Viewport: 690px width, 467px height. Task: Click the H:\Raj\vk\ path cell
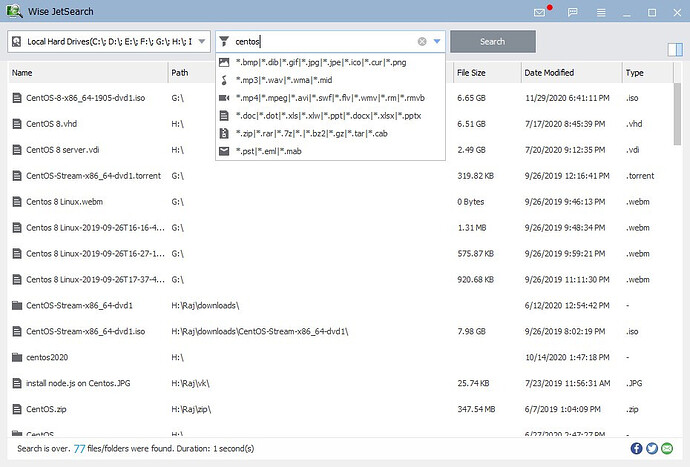tap(191, 383)
